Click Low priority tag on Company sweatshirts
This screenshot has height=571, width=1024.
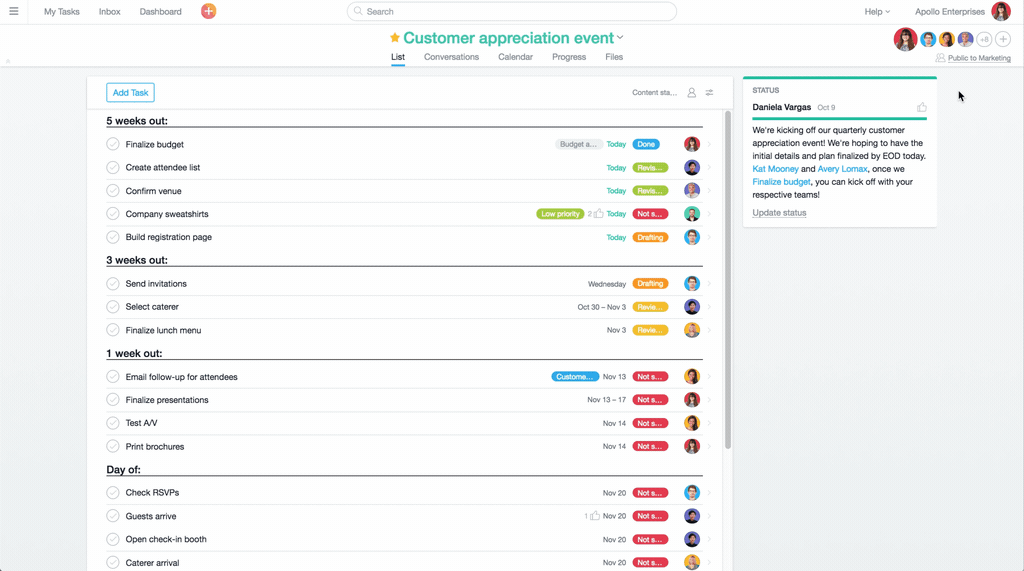click(x=560, y=214)
